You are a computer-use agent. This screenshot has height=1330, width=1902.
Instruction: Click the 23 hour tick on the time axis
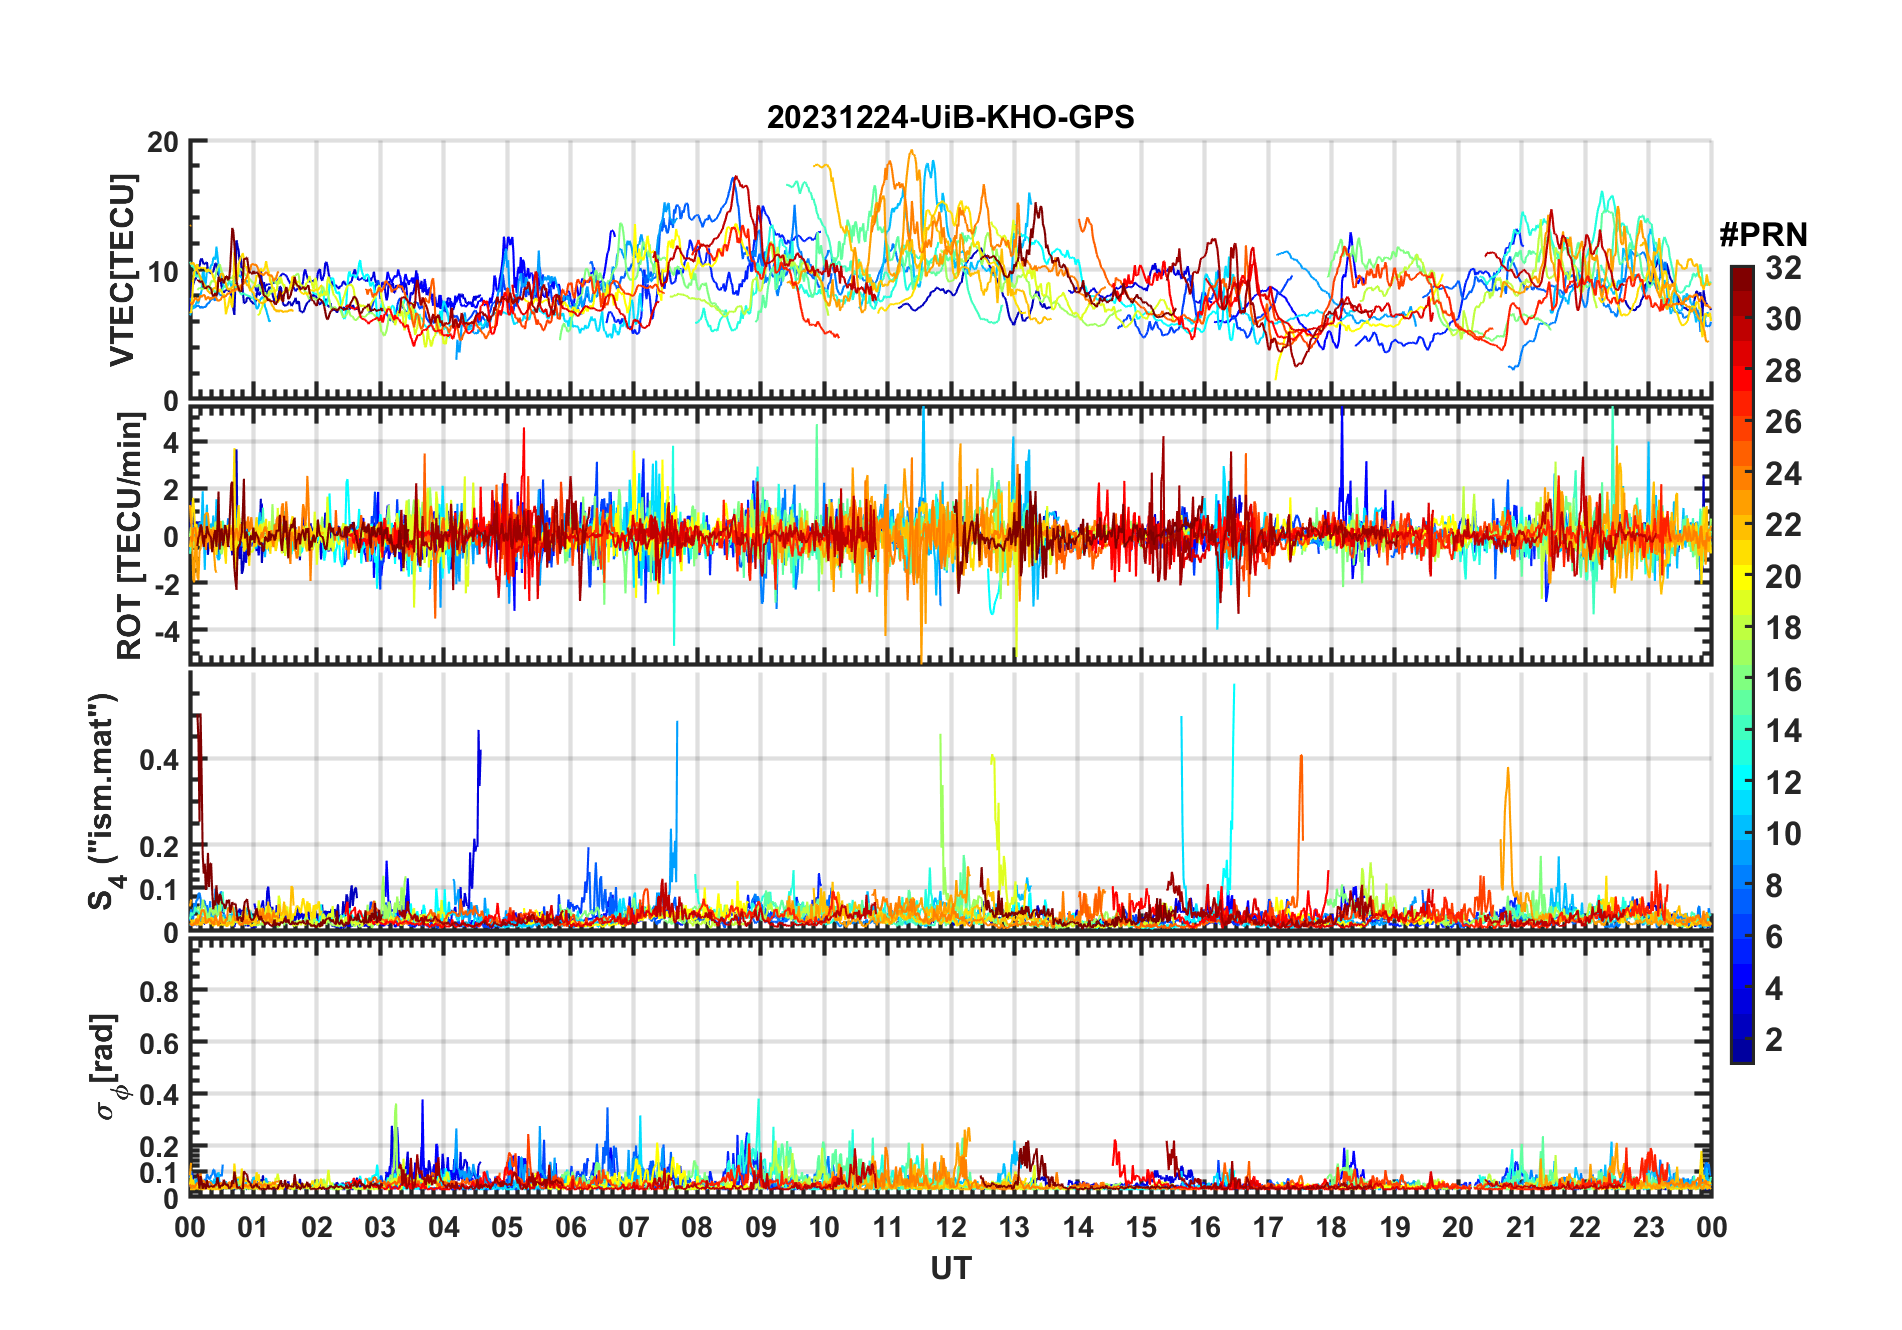(1648, 1227)
